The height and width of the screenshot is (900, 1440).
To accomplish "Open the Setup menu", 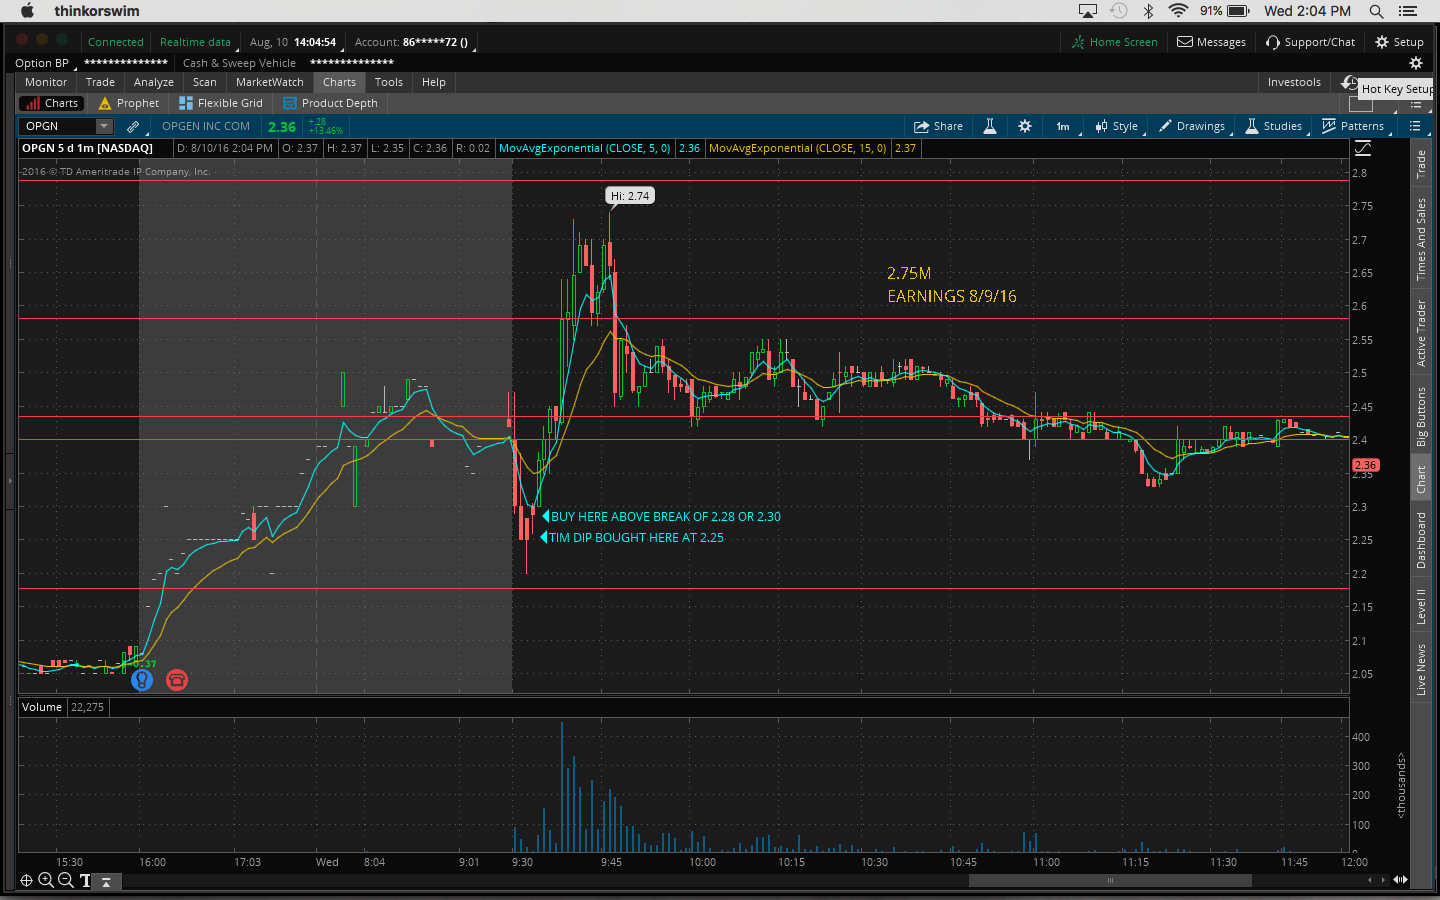I will (1399, 42).
